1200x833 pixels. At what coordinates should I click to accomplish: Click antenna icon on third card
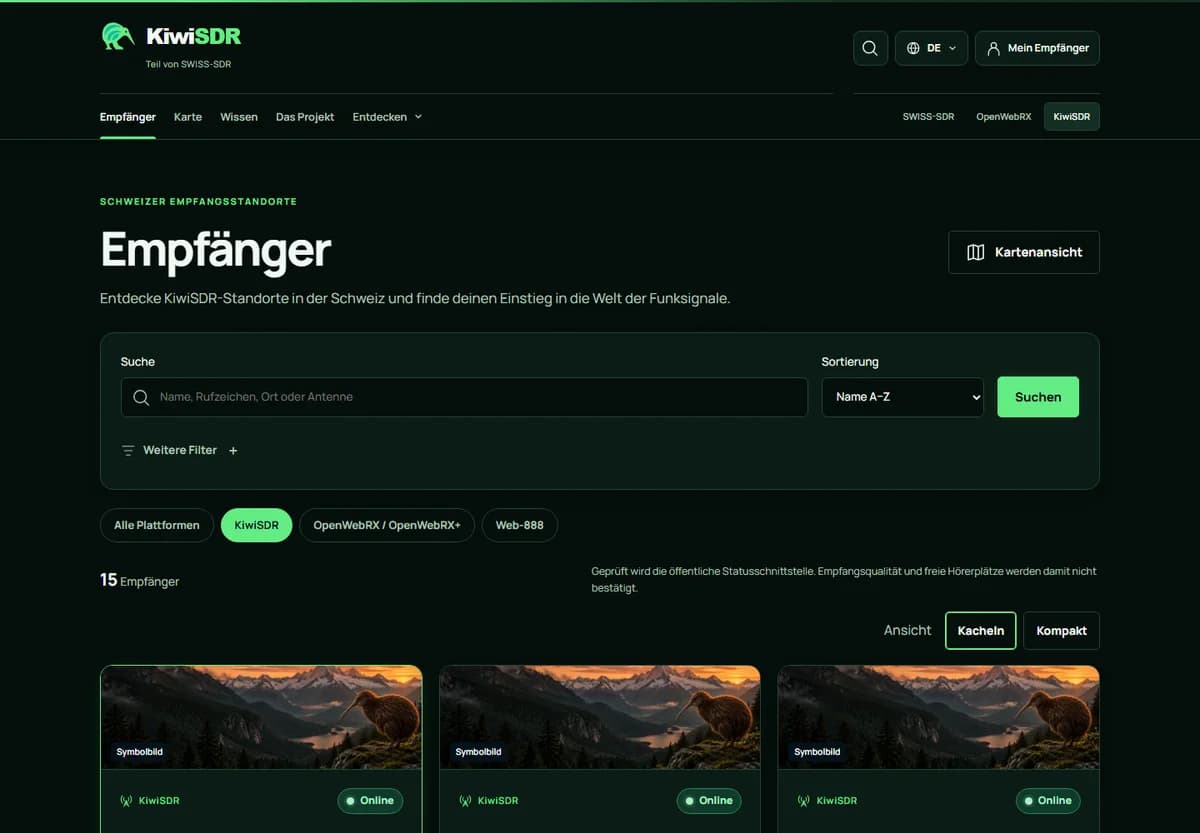click(x=804, y=801)
